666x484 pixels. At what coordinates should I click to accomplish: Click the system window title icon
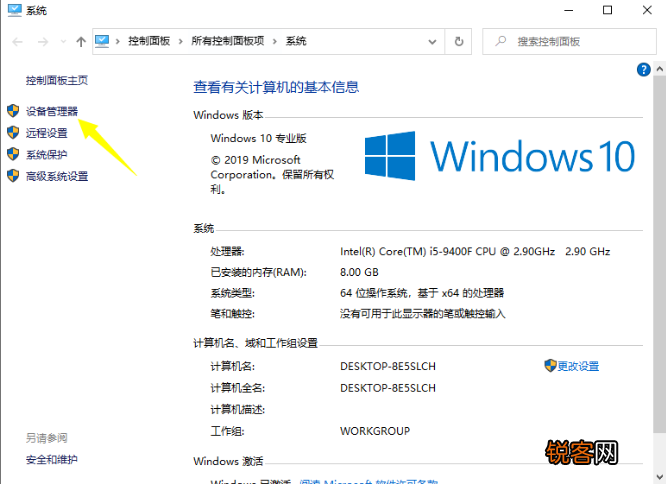pyautogui.click(x=14, y=10)
